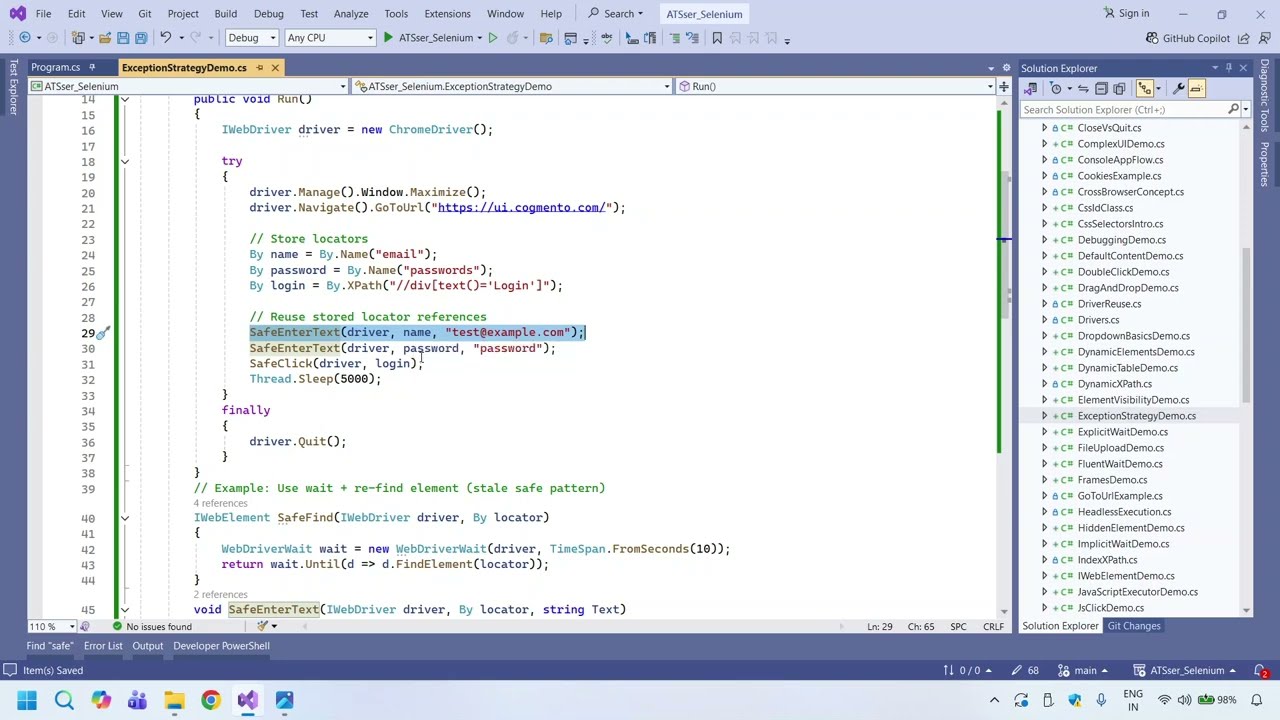Open the GitHub Copilot button
Image resolution: width=1280 pixels, height=720 pixels.
1188,38
